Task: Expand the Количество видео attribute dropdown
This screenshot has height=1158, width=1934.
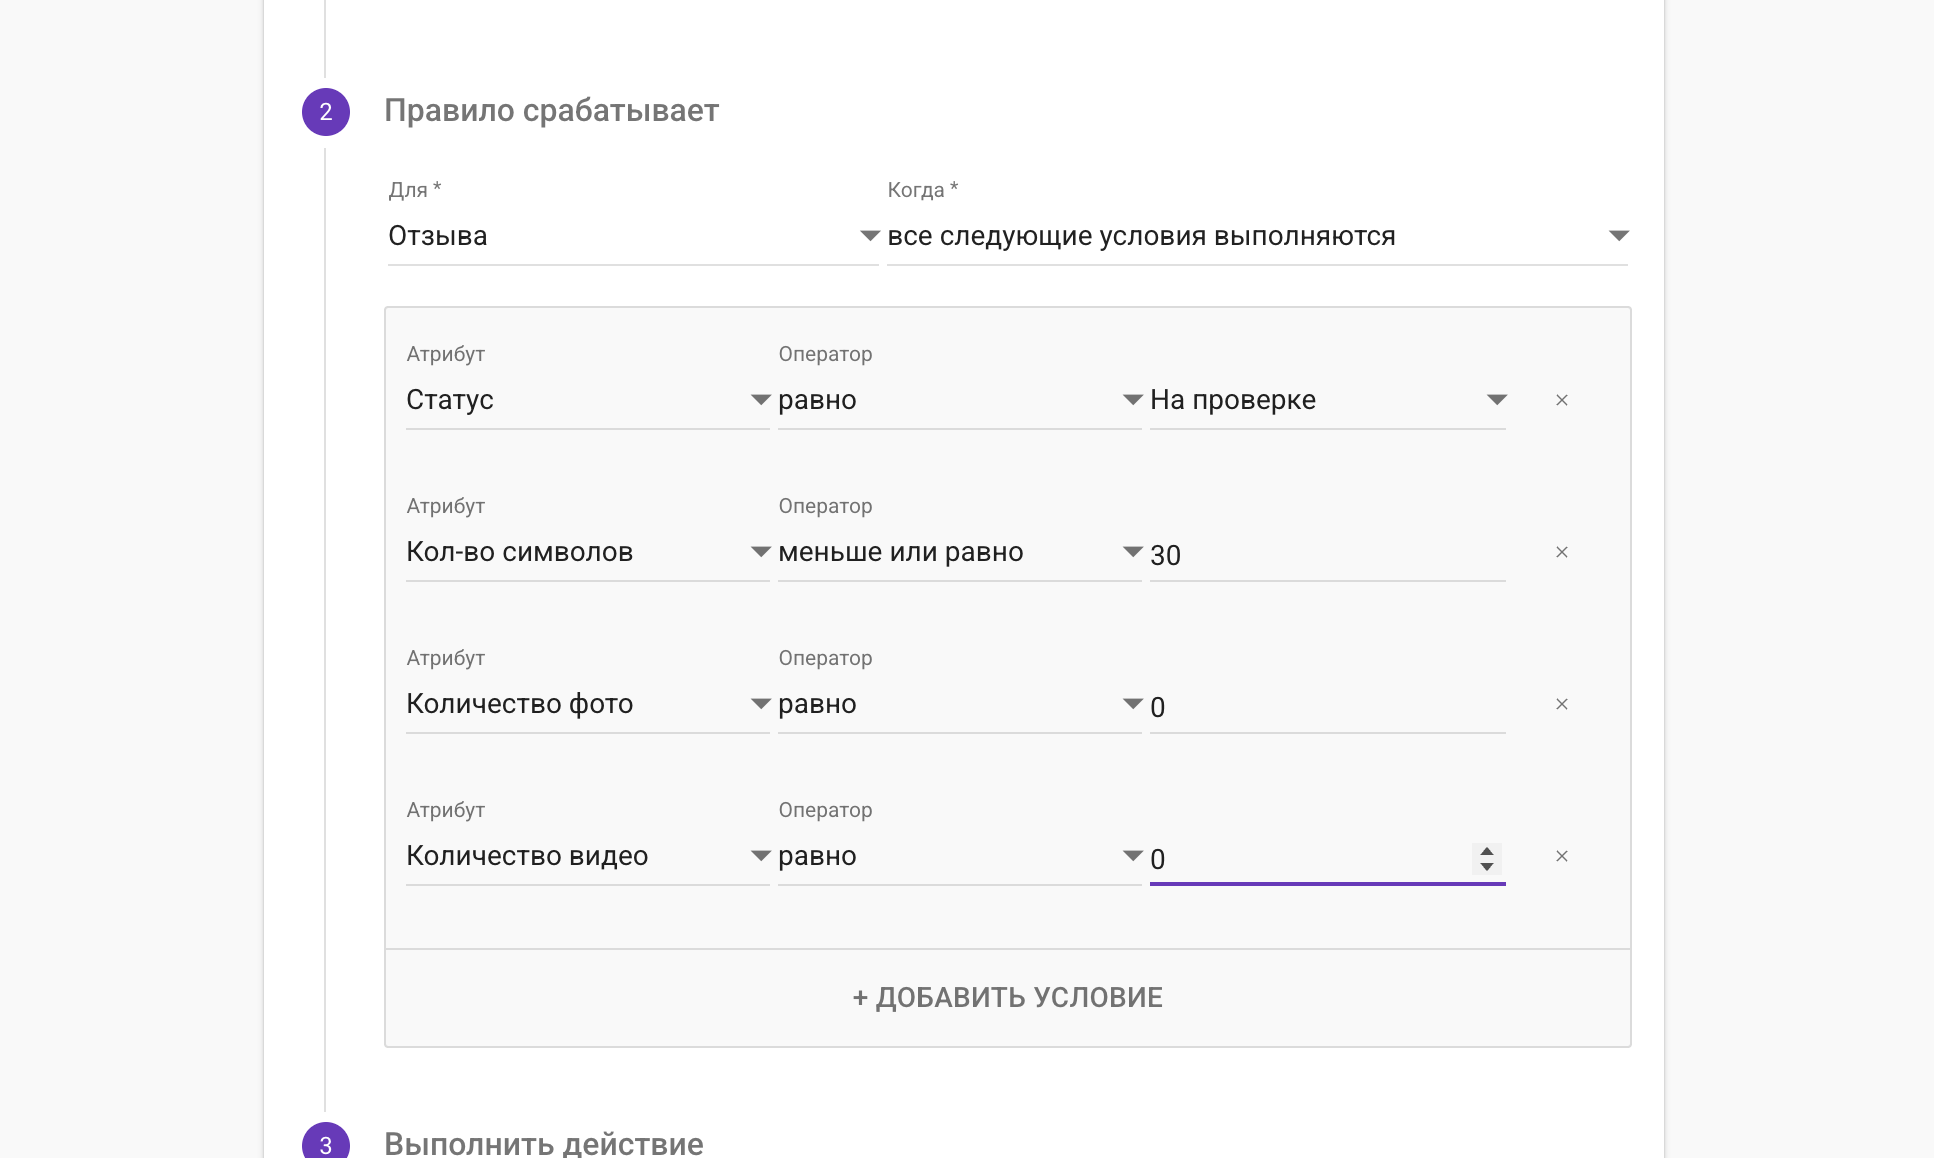Action: (x=587, y=856)
